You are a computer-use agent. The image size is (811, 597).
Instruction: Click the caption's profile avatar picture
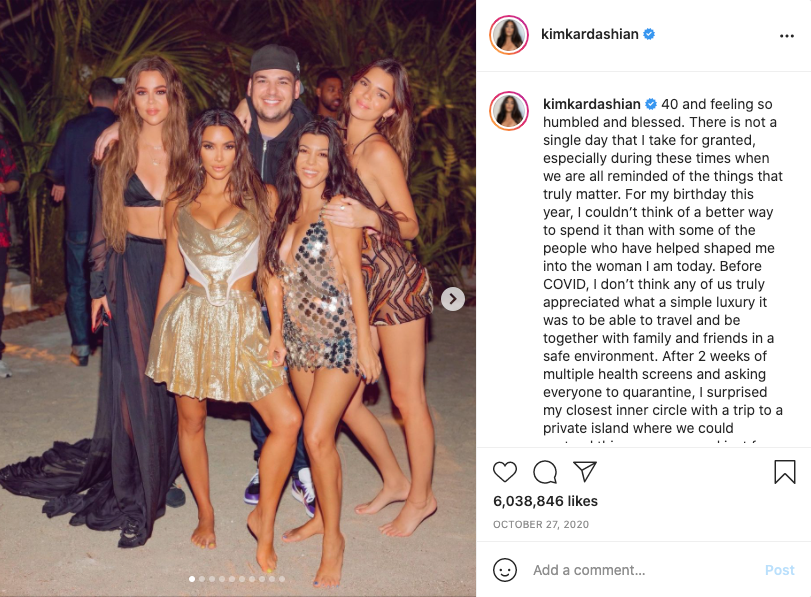509,111
